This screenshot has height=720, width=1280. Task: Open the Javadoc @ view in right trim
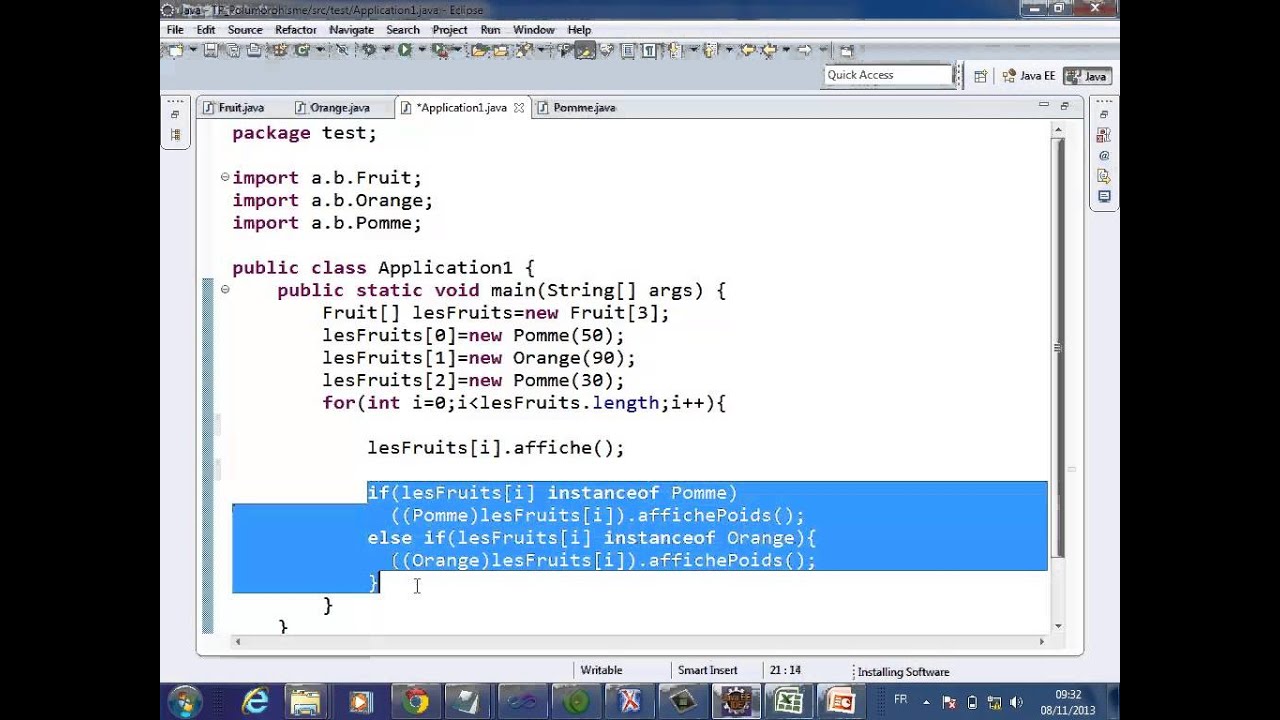(1104, 155)
